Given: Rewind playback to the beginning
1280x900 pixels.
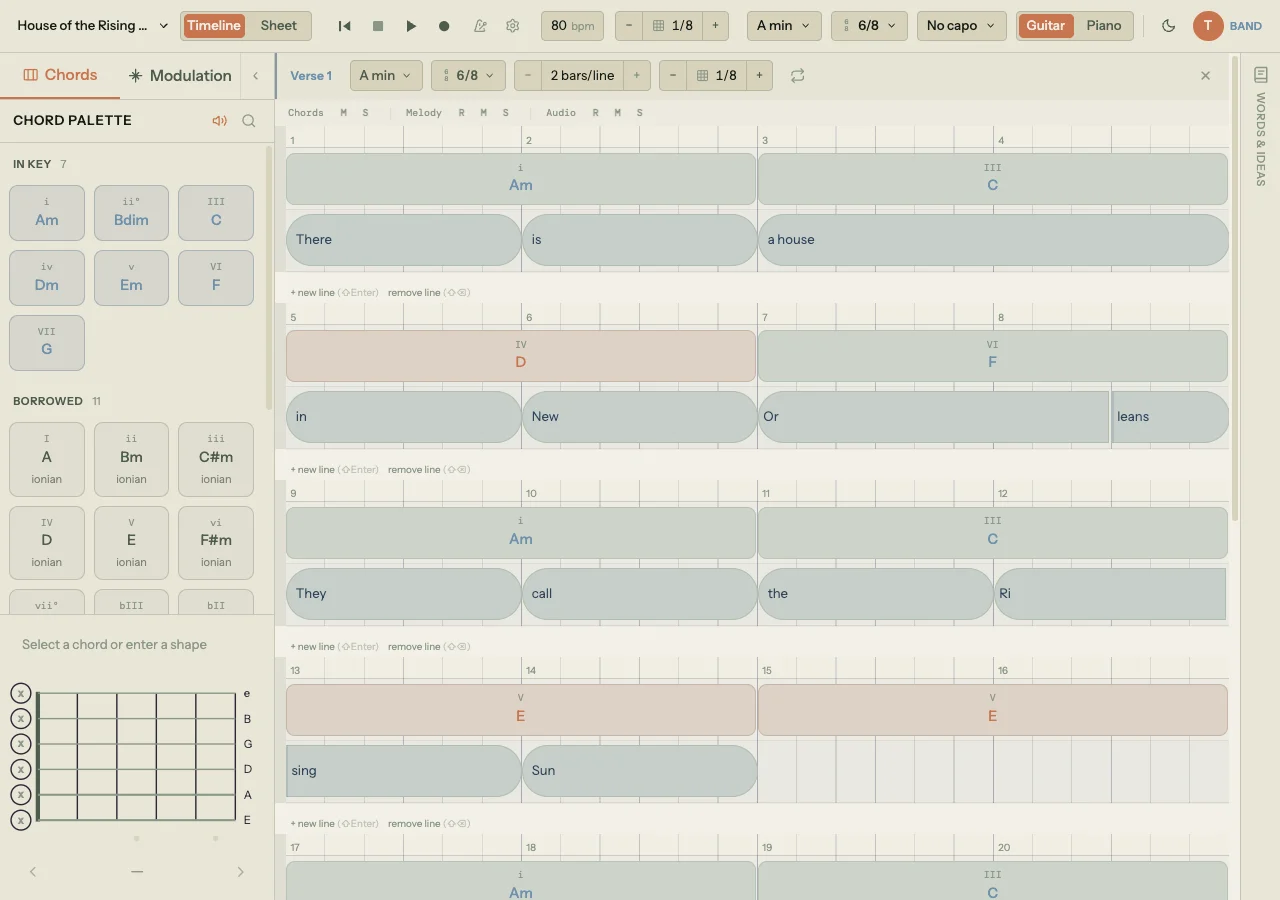Looking at the screenshot, I should point(344,27).
